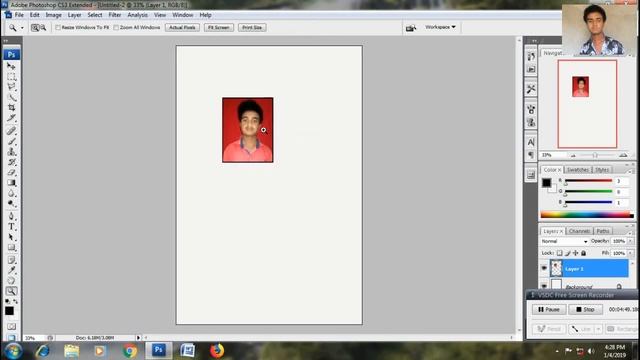Viewport: 640px width, 360px height.
Task: Select the Pen tool
Action: coord(11,216)
